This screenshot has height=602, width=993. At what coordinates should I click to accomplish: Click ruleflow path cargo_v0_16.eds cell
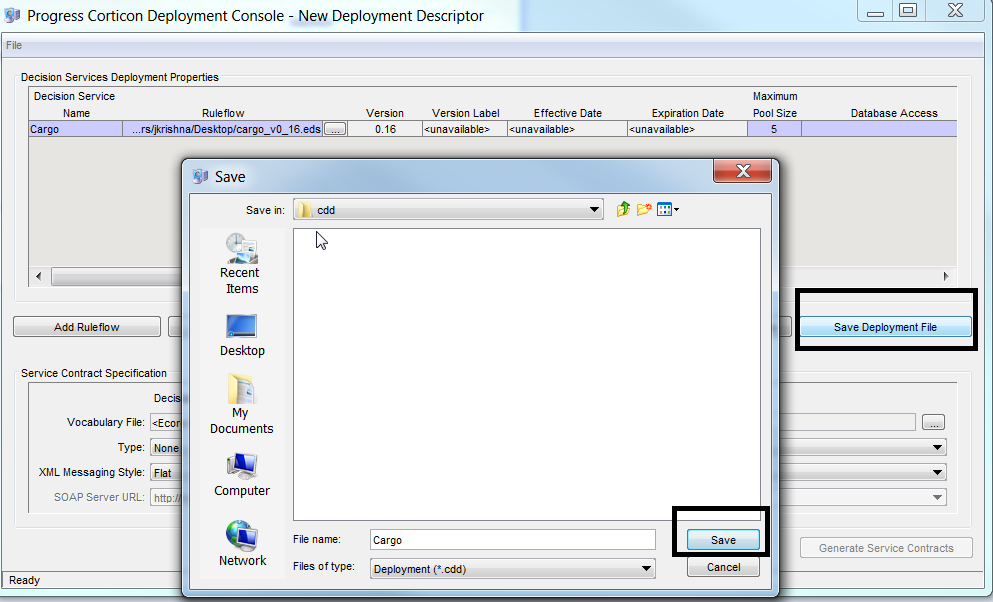223,129
